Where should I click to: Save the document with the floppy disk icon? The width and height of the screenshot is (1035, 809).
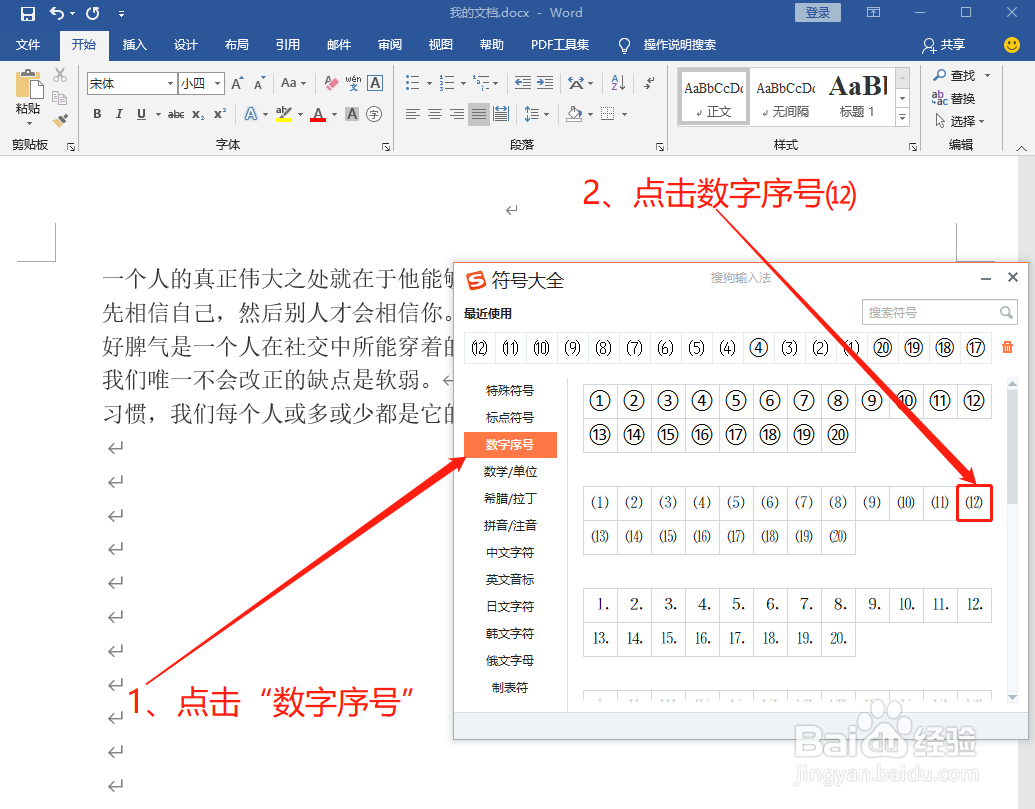tap(27, 13)
